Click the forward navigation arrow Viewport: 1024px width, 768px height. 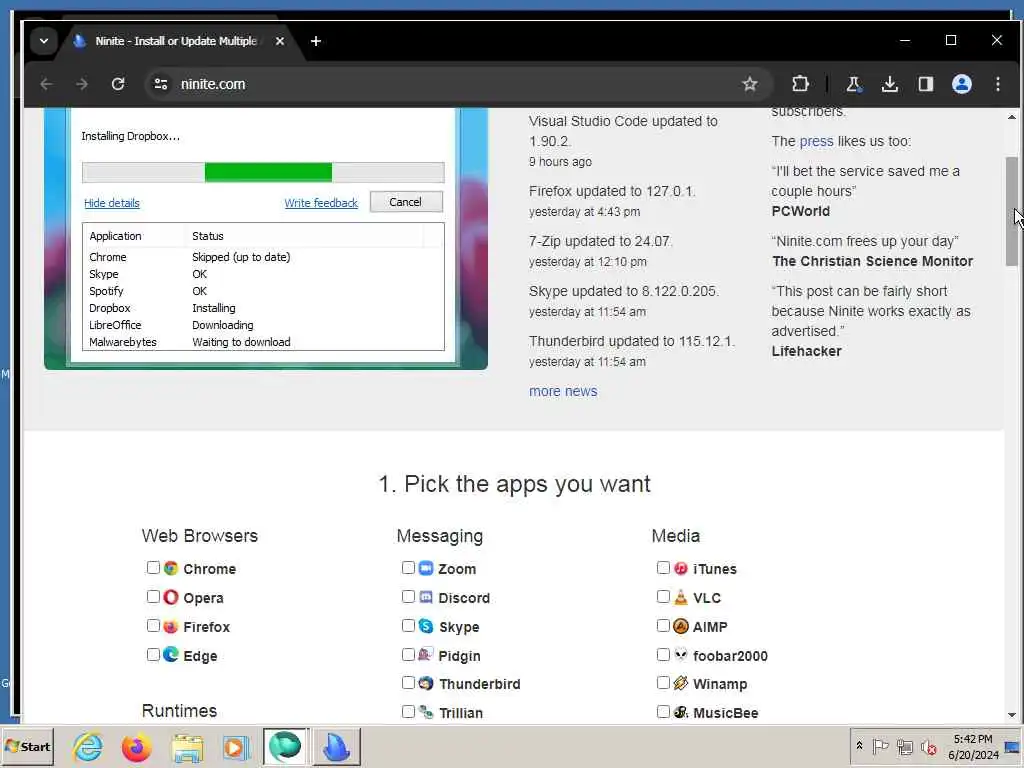point(82,84)
